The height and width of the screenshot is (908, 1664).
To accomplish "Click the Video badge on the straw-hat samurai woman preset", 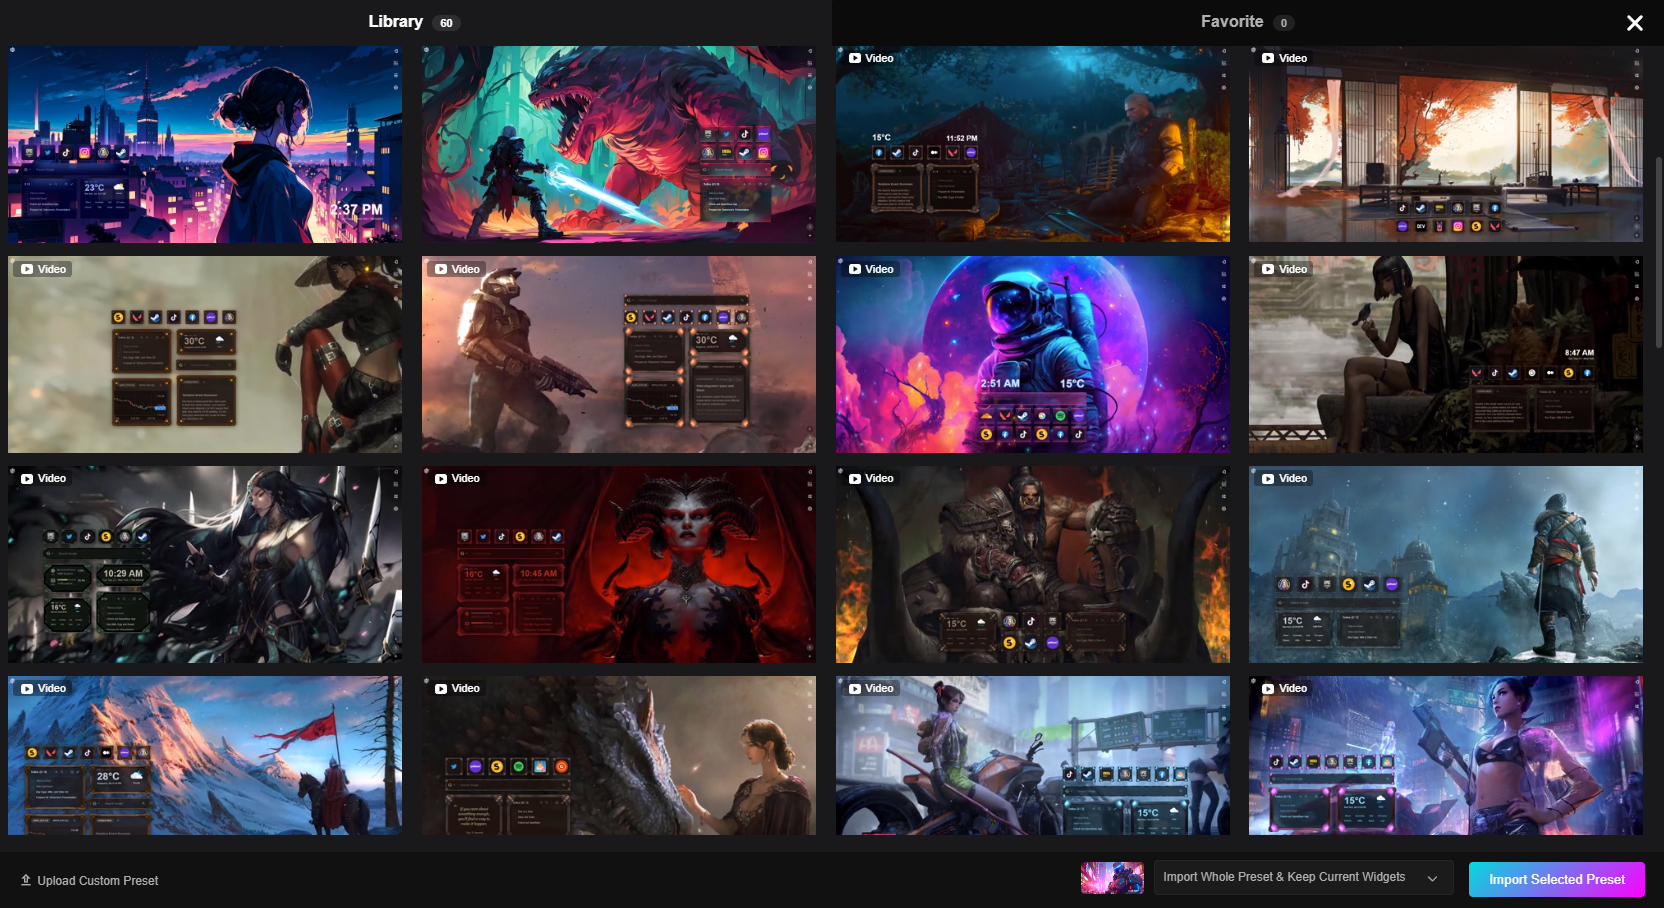I will (x=44, y=269).
